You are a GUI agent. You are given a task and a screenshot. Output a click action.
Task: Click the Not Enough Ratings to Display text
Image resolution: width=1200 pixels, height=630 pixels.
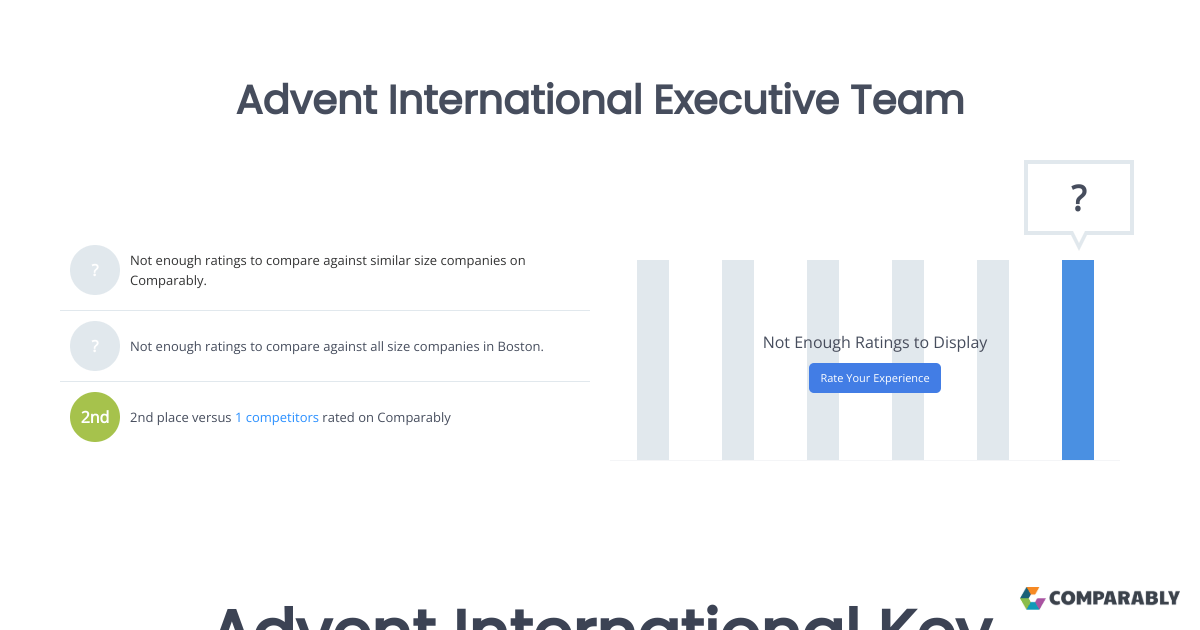(x=875, y=342)
